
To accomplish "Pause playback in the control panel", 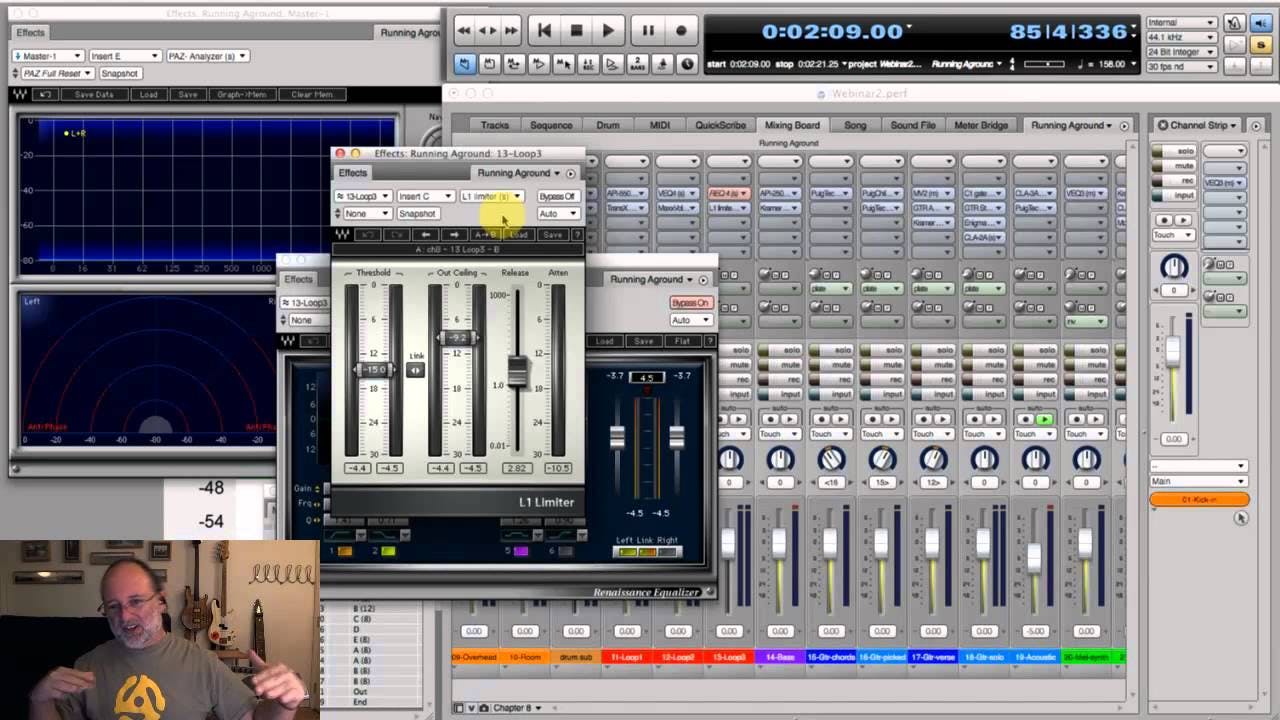I will coord(648,31).
